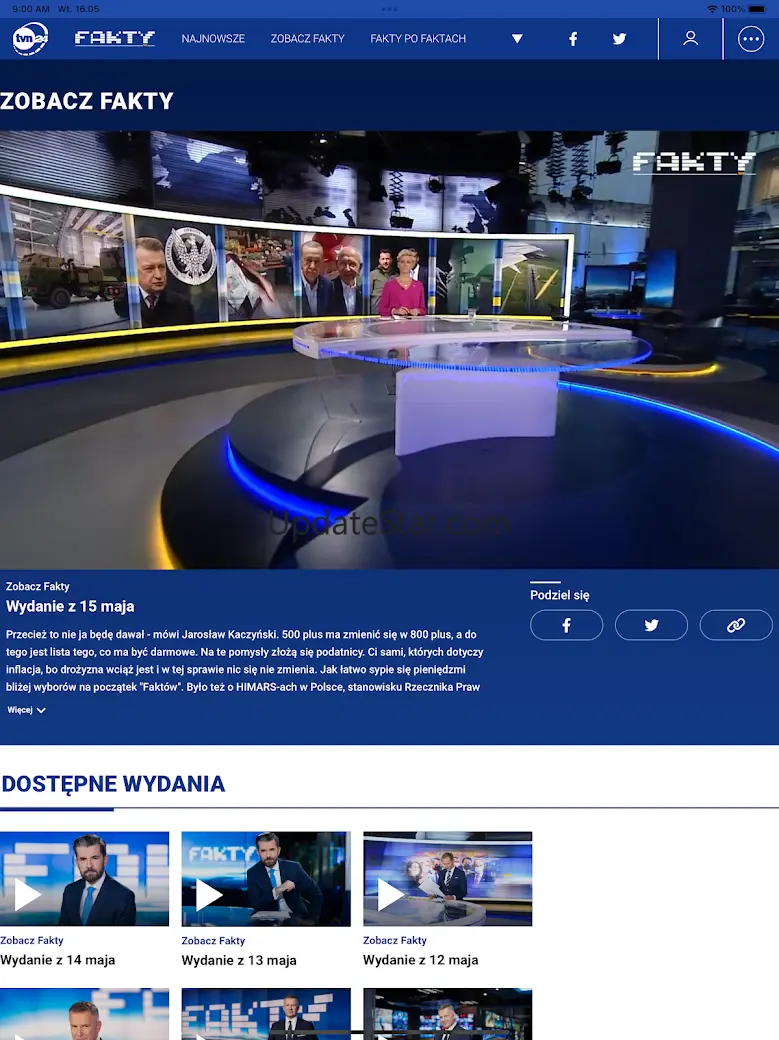Viewport: 779px width, 1040px height.
Task: Go to Najnowsze menu item
Action: coord(213,39)
